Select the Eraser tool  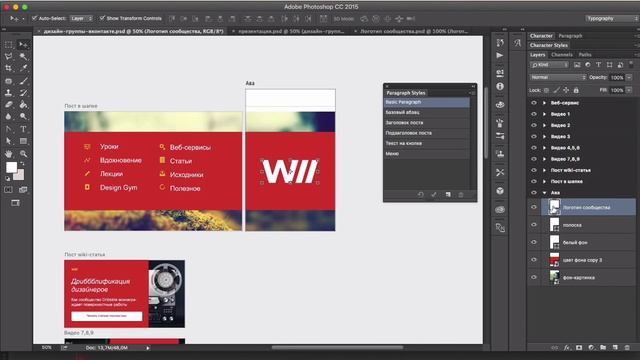click(9, 105)
